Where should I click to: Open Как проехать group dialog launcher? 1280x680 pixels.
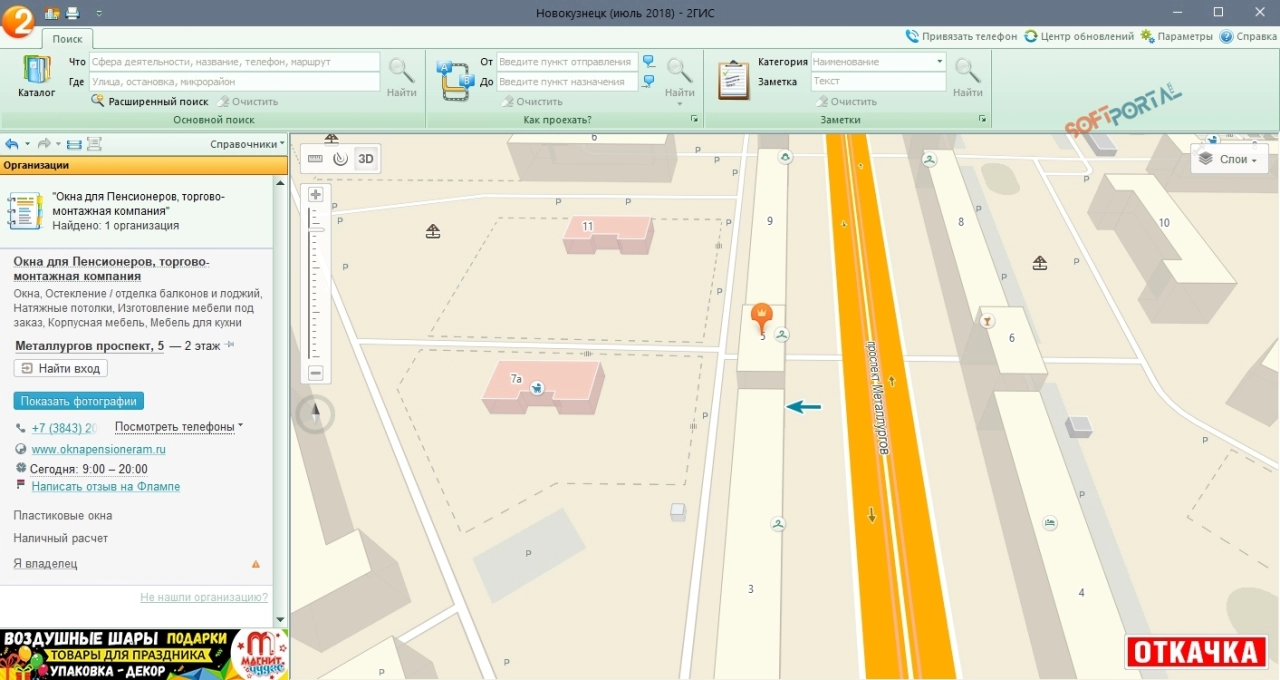(694, 120)
